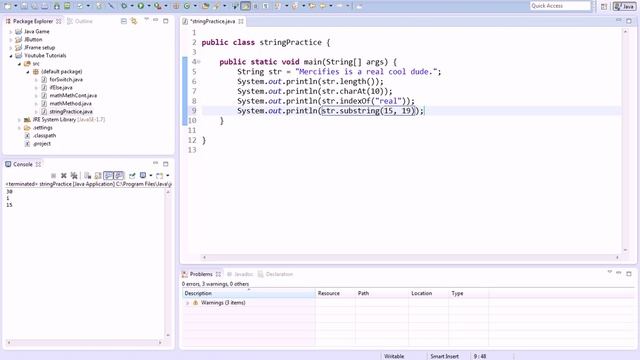Toggle Link with Editor in Package Explorer
Viewport: 640px width, 360px height.
click(134, 21)
